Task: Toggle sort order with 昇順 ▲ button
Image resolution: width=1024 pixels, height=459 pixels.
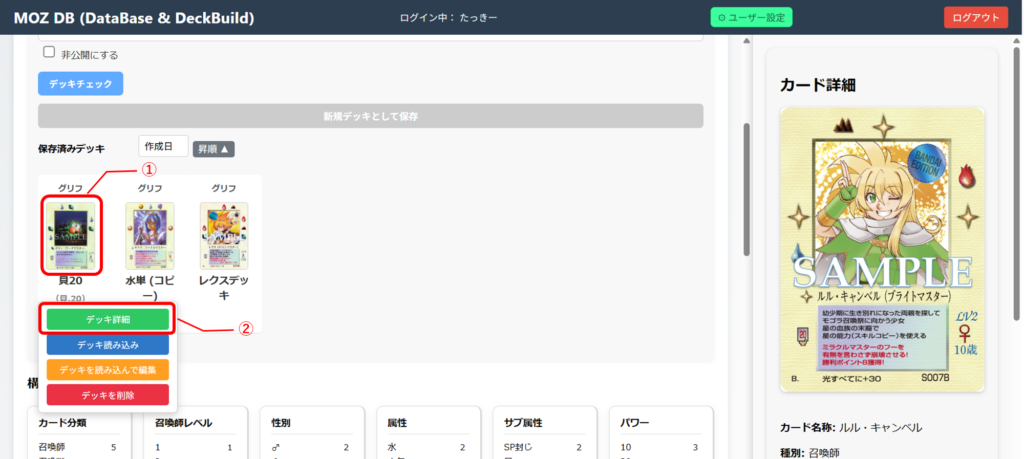Action: pyautogui.click(x=213, y=149)
